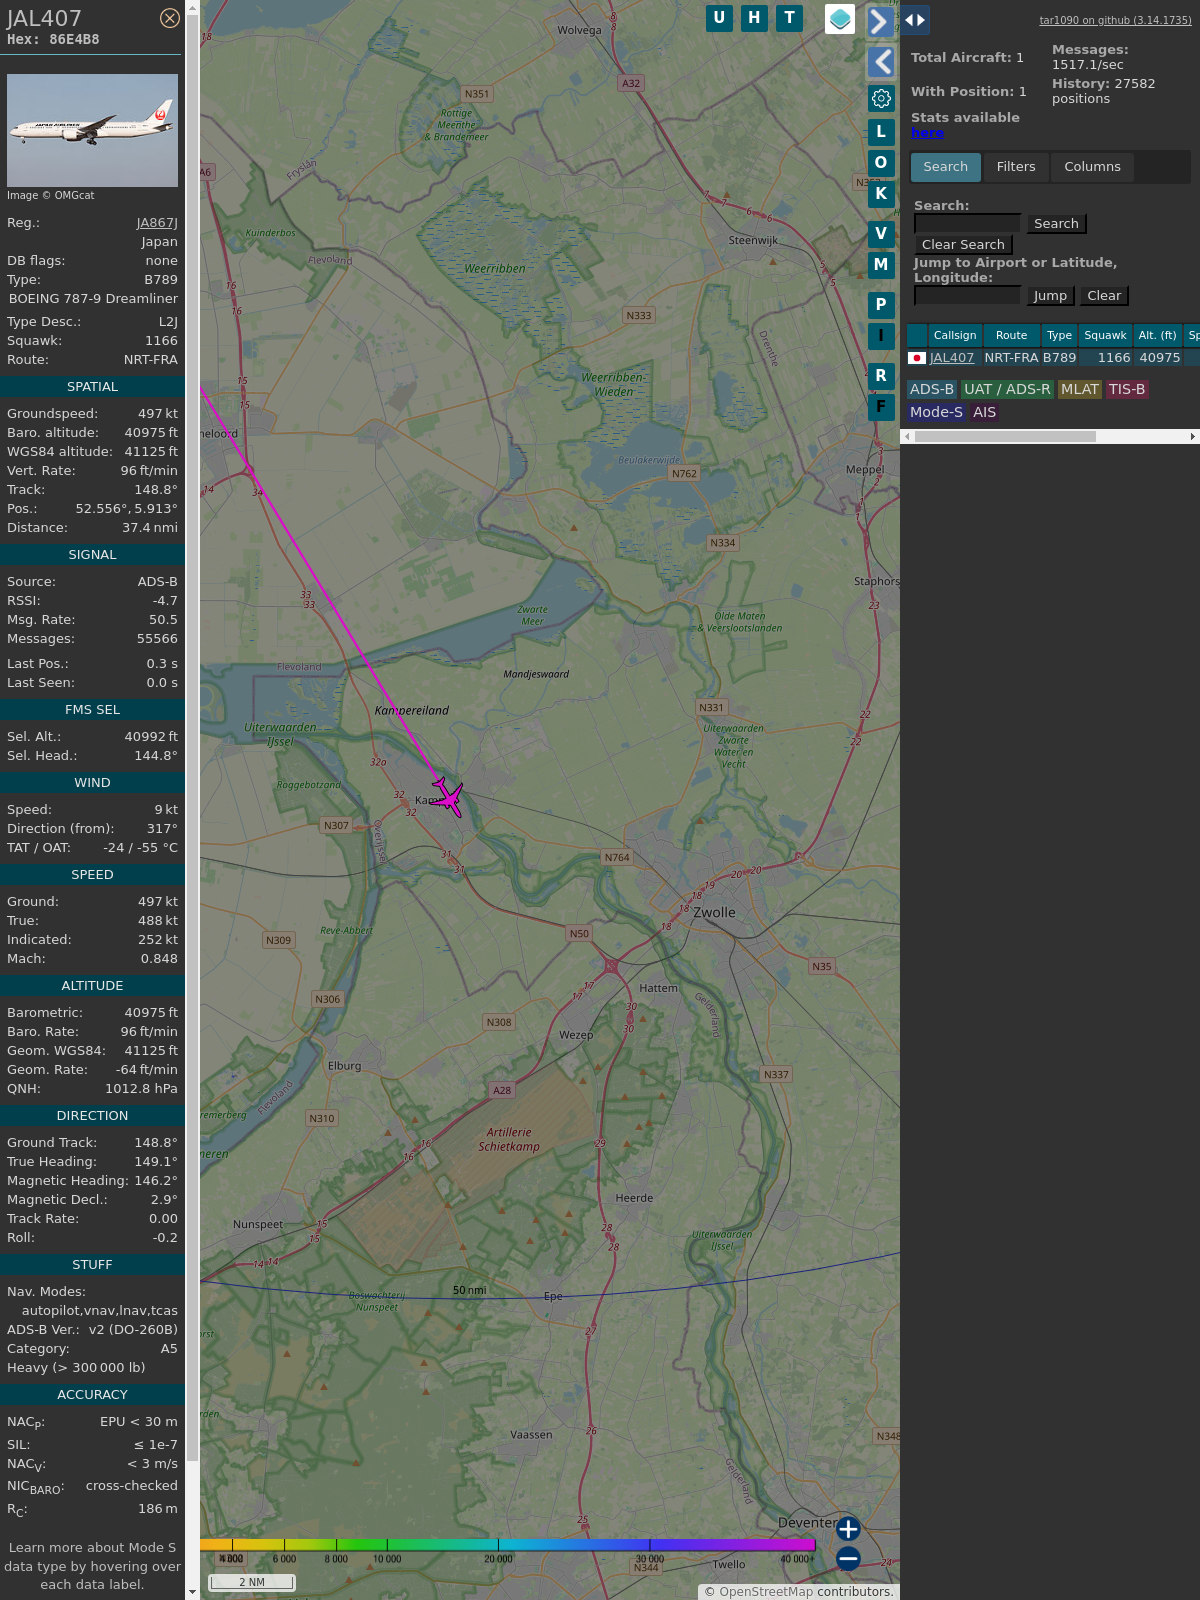
Task: Toggle the TIS-B source filter
Action: (1127, 390)
